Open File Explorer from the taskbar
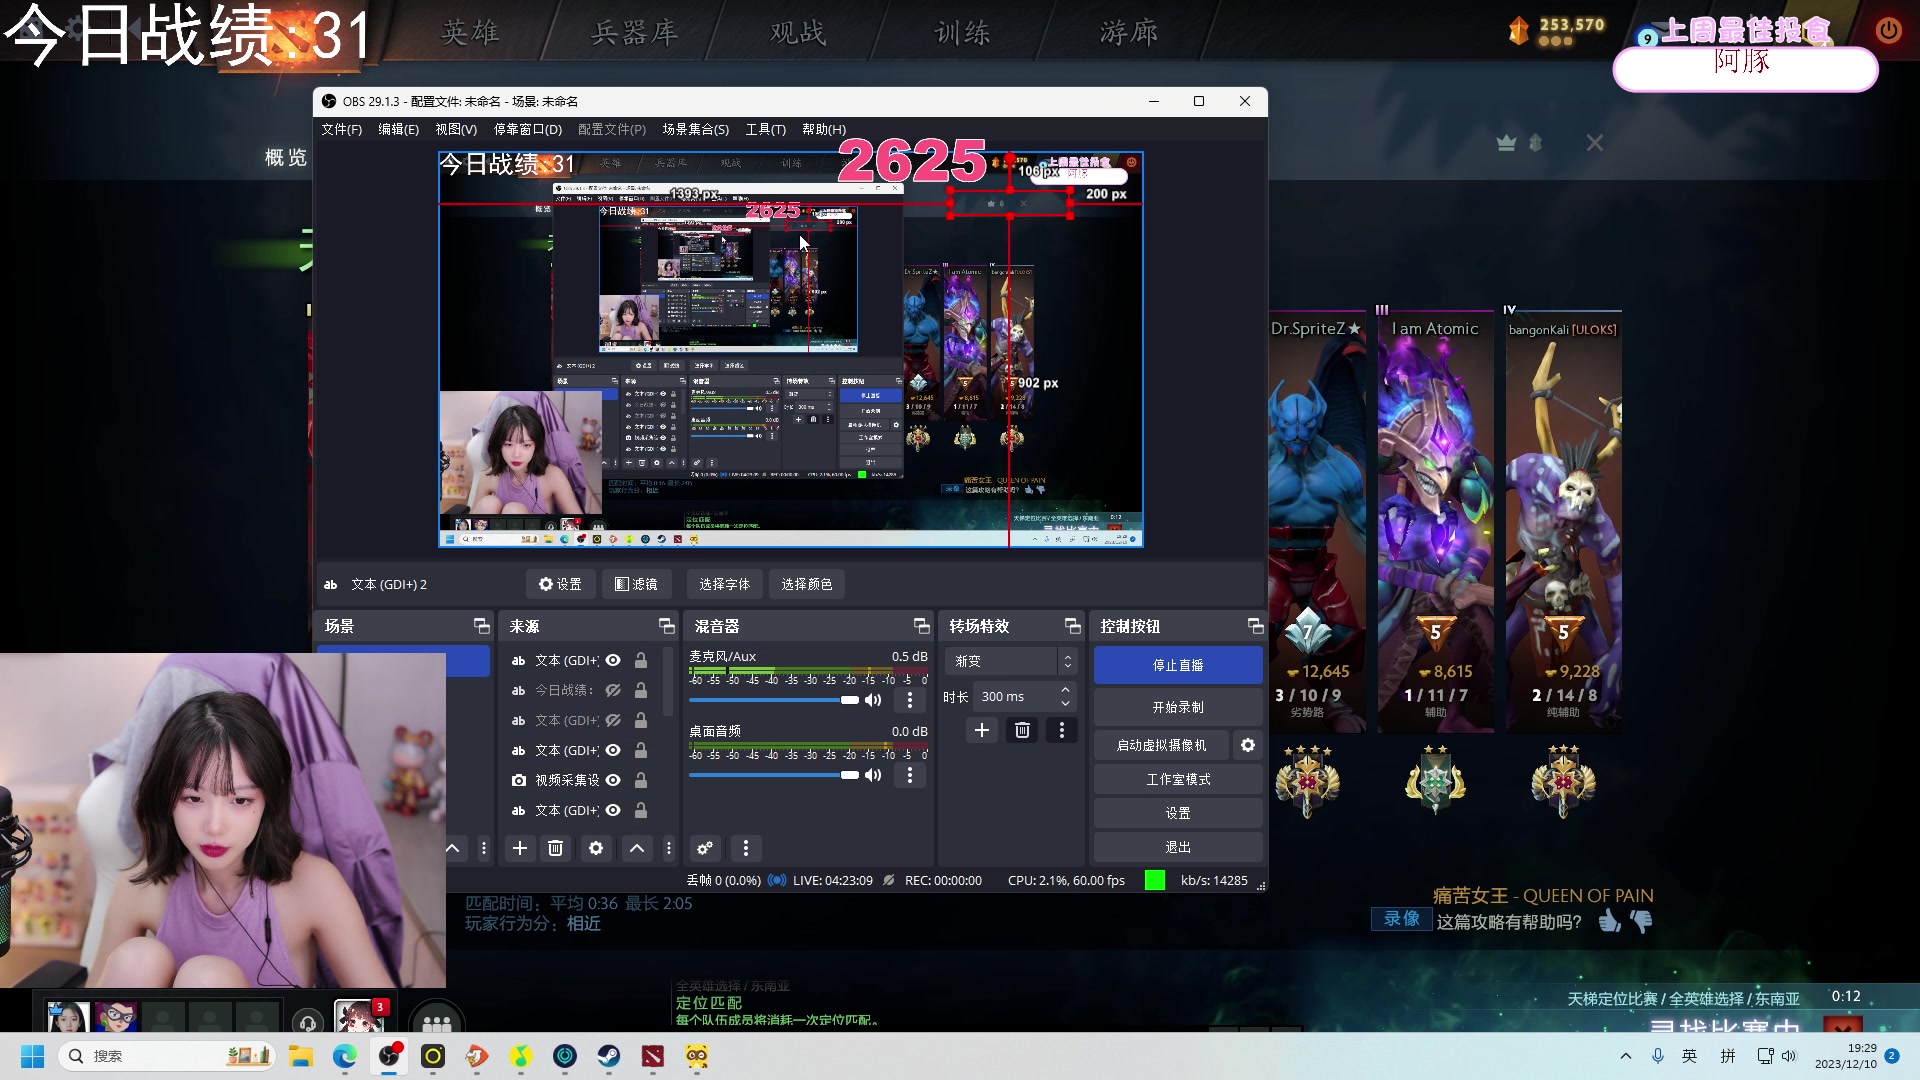Screen dimensions: 1920x1080 coord(301,1056)
